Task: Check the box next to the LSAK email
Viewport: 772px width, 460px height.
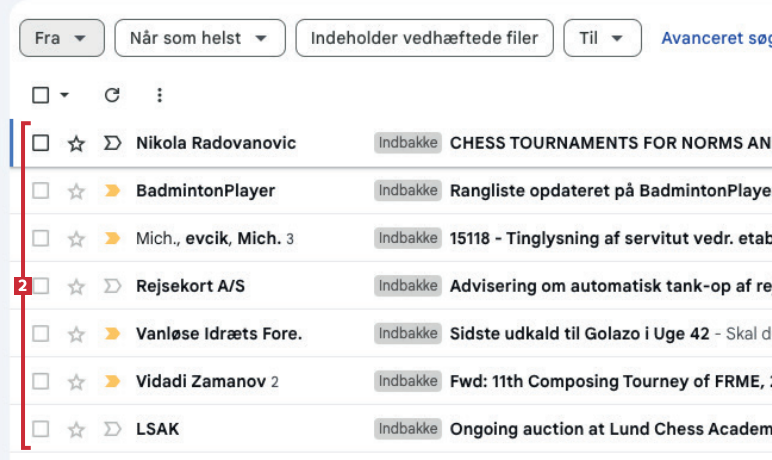Action: coord(41,430)
